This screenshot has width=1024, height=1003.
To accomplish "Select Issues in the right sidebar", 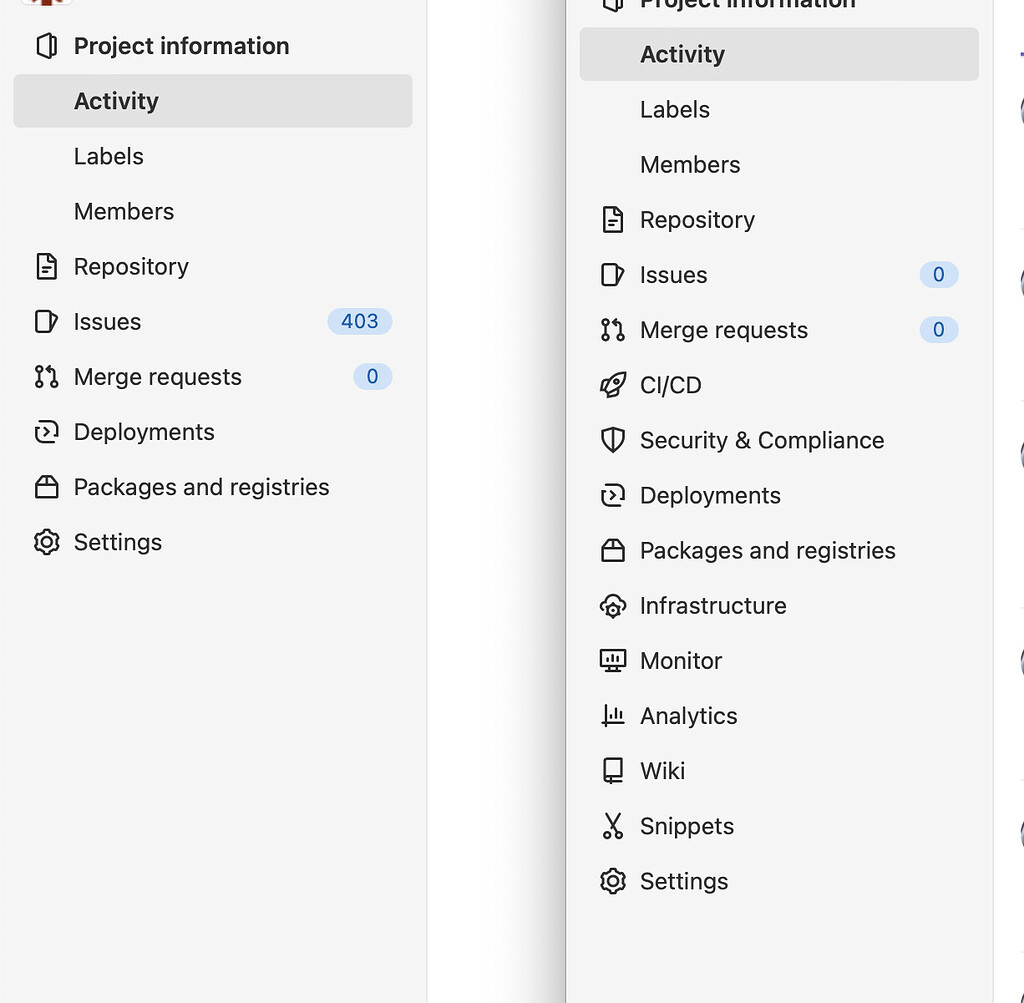I will [x=673, y=275].
